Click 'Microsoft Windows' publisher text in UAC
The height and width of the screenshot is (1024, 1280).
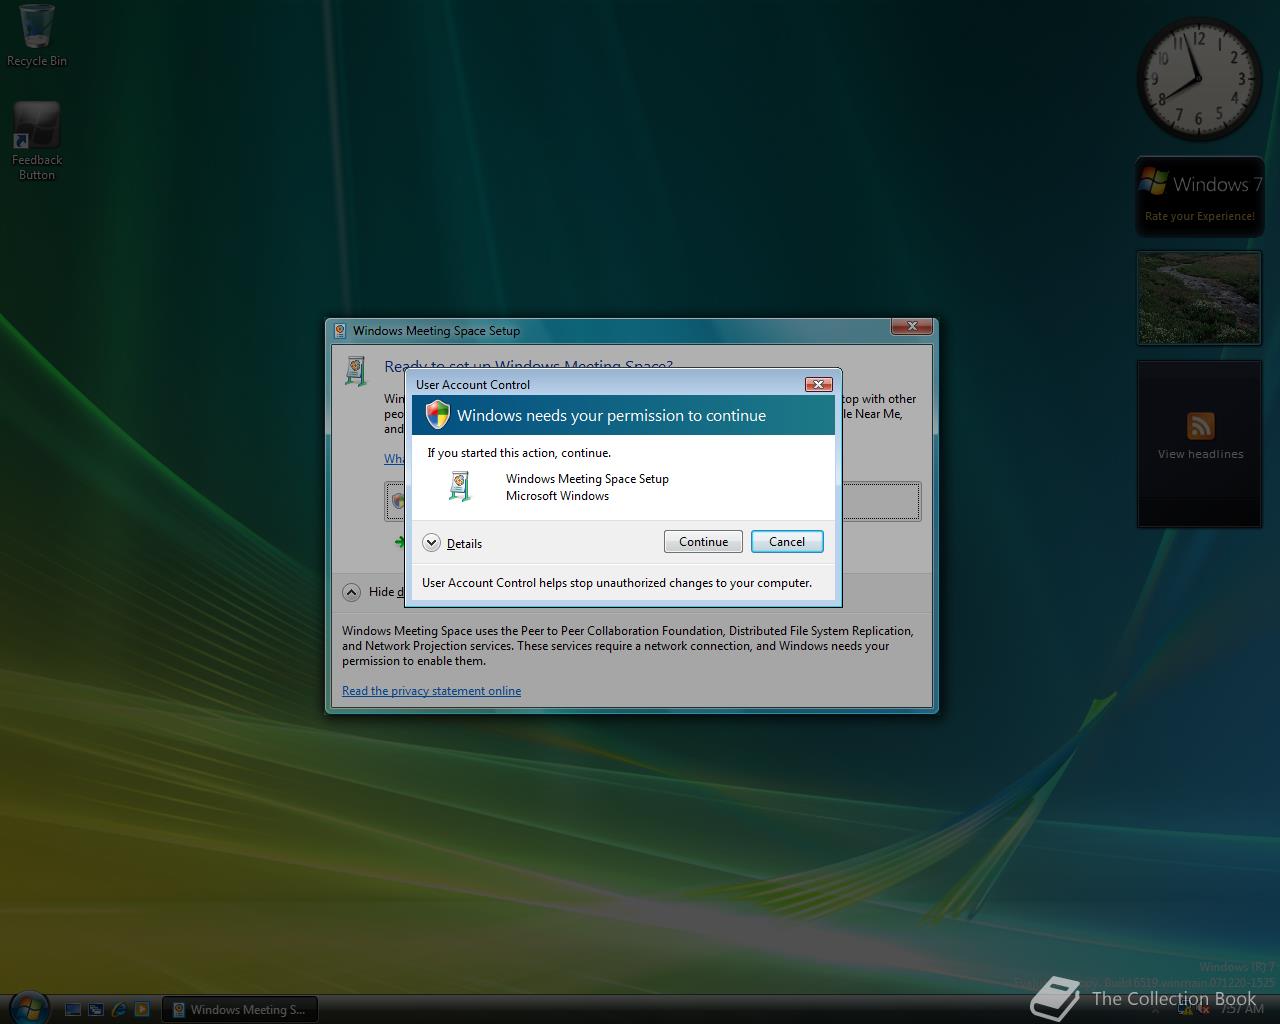pyautogui.click(x=557, y=496)
